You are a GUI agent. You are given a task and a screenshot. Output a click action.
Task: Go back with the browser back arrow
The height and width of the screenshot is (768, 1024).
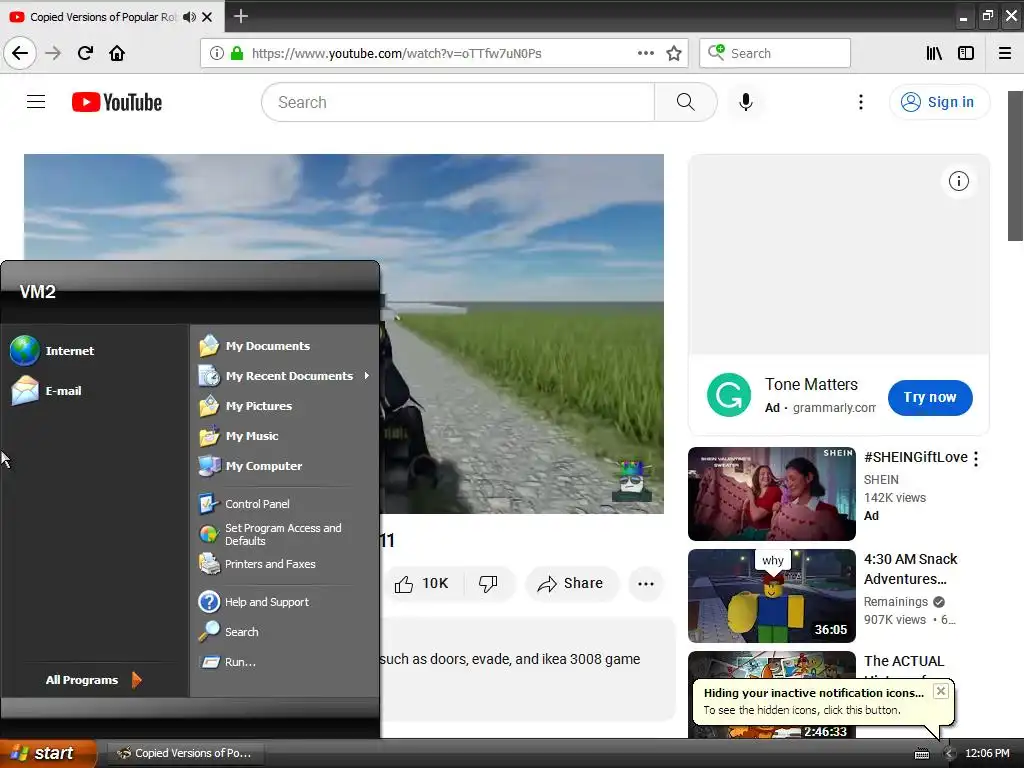(20, 53)
